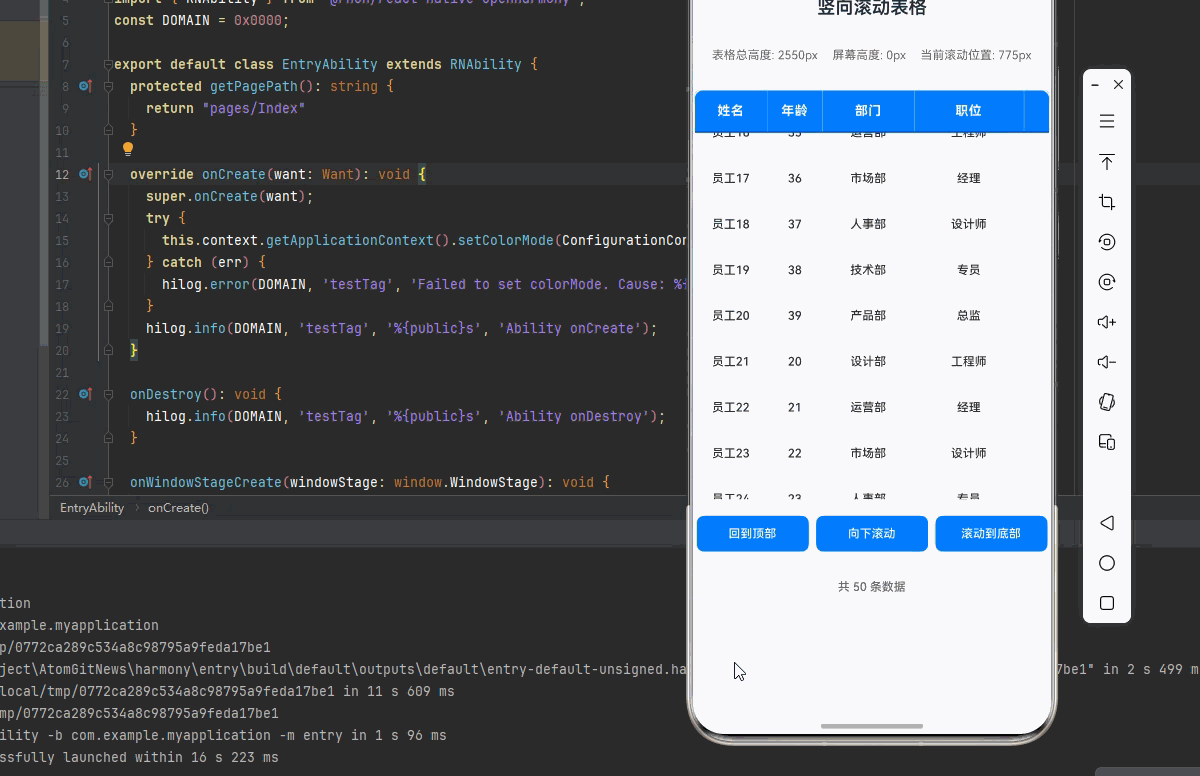Click the 产品部 department cell

tap(868, 316)
